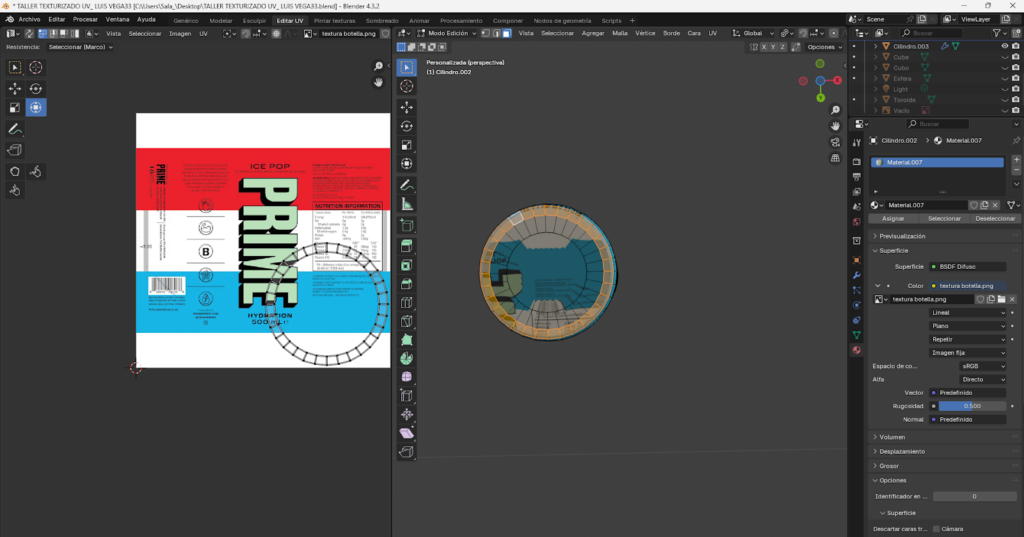The height and width of the screenshot is (537, 1024).
Task: Toggle viewport visibility of Esfera
Action: (1004, 78)
